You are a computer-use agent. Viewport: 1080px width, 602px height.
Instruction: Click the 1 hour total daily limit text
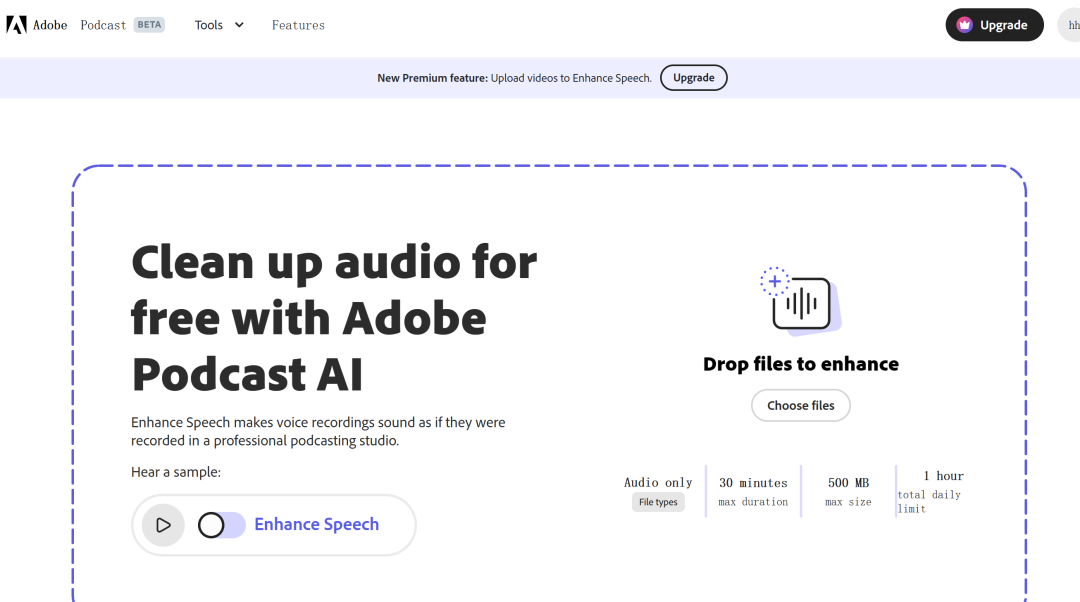click(x=930, y=492)
